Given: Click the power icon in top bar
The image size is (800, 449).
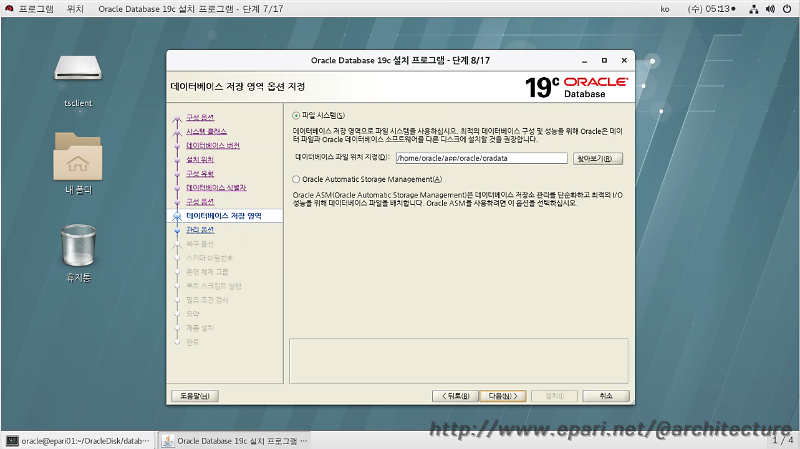Looking at the screenshot, I should (x=787, y=9).
